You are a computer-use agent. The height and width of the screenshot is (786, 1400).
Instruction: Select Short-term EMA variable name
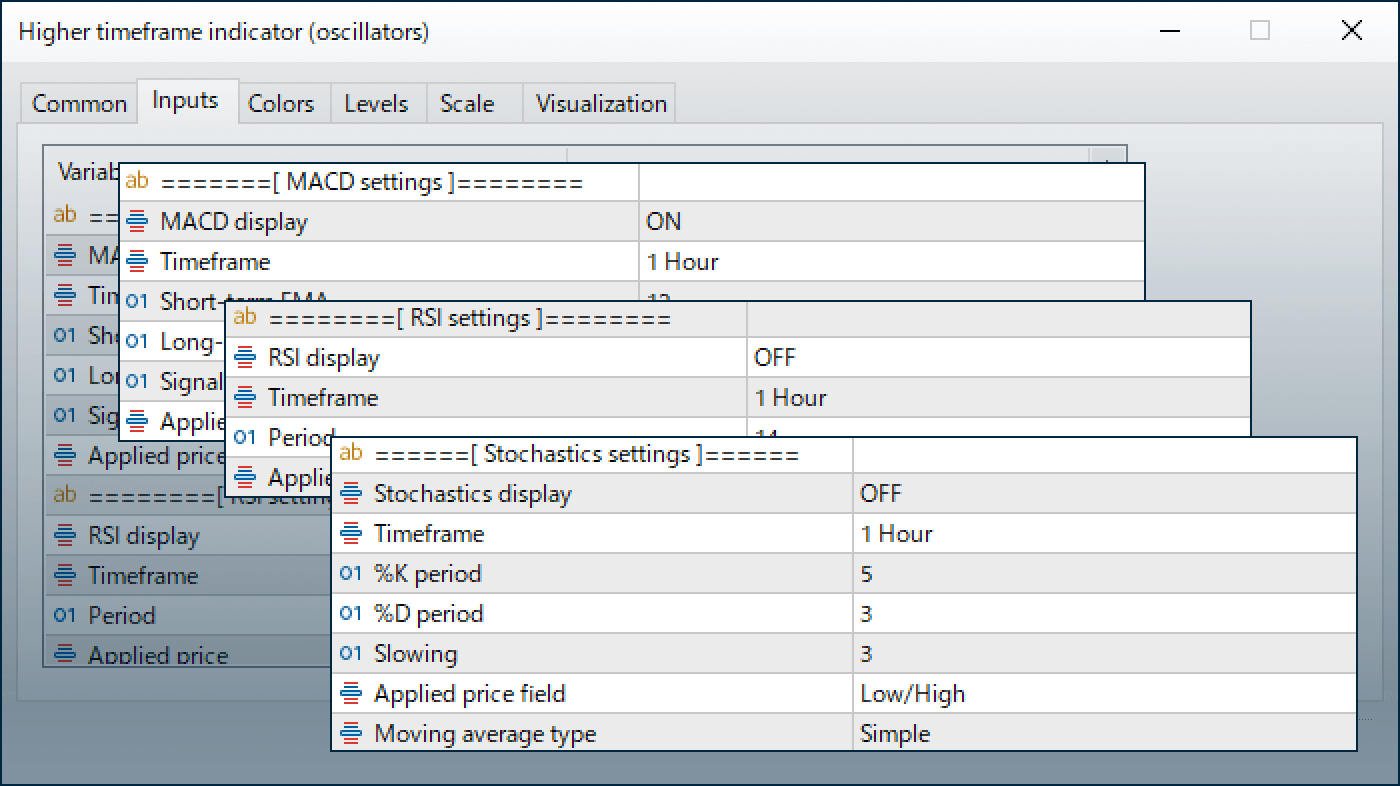click(244, 300)
